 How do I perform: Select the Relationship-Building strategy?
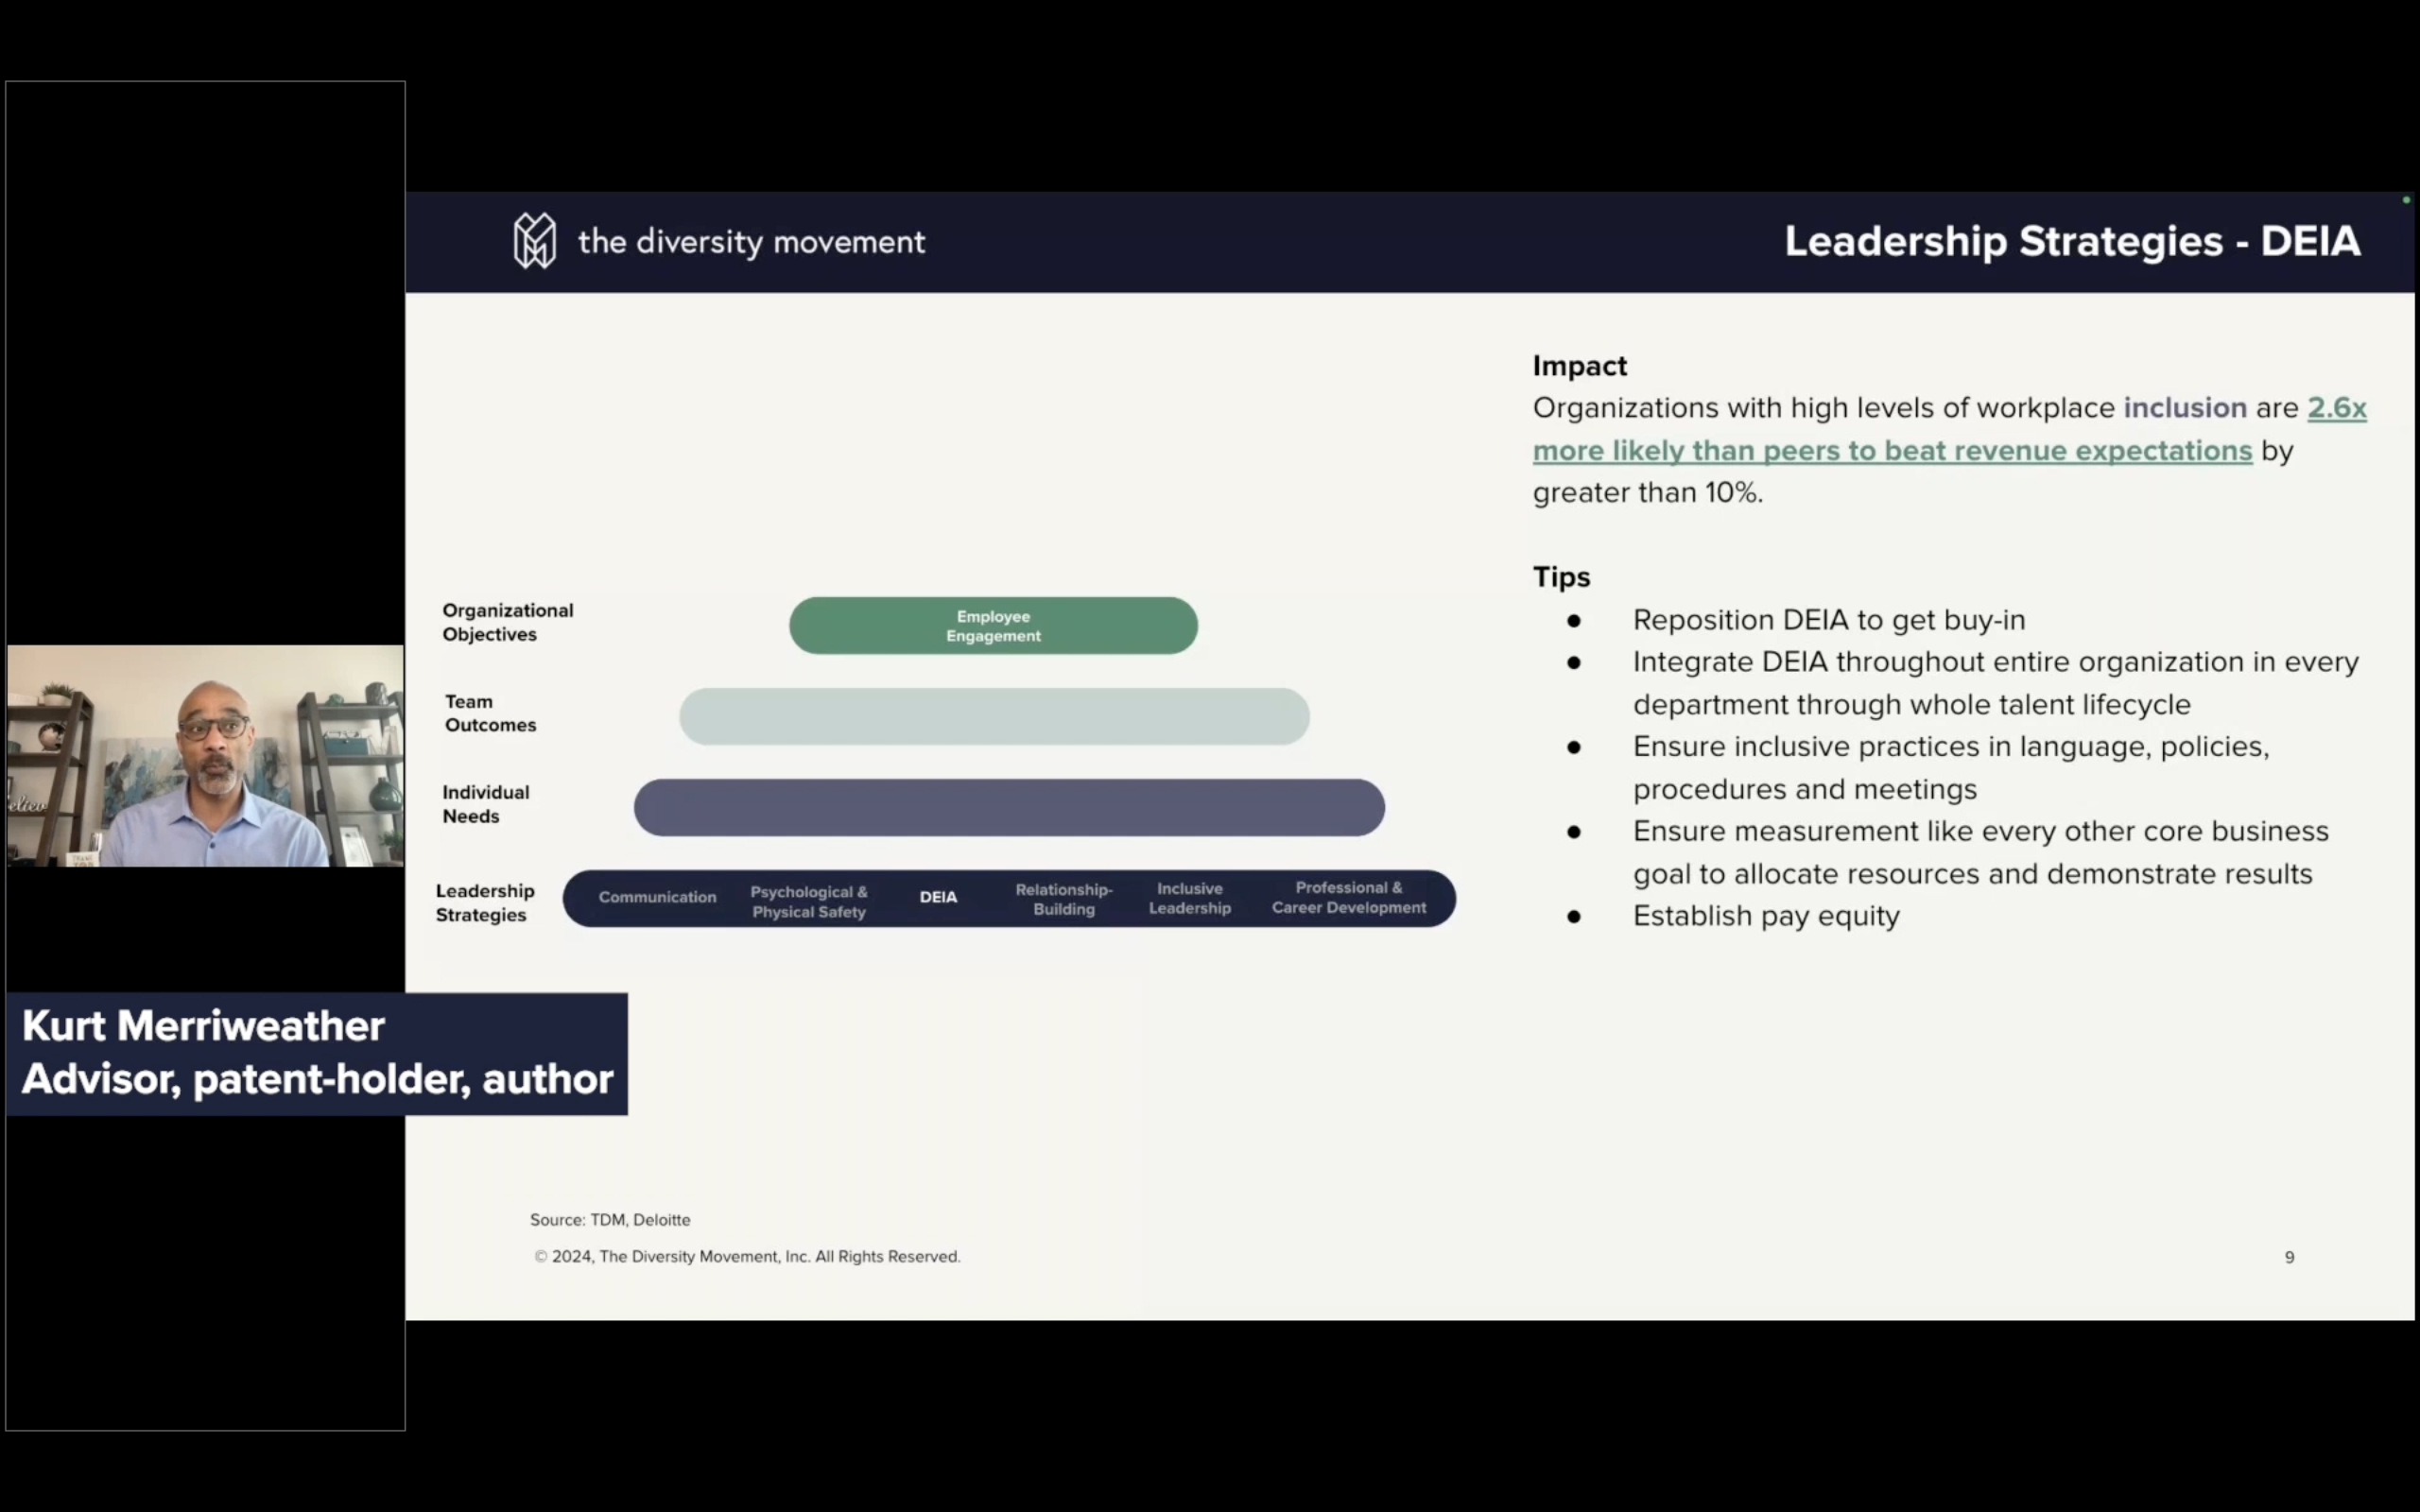tap(1063, 897)
